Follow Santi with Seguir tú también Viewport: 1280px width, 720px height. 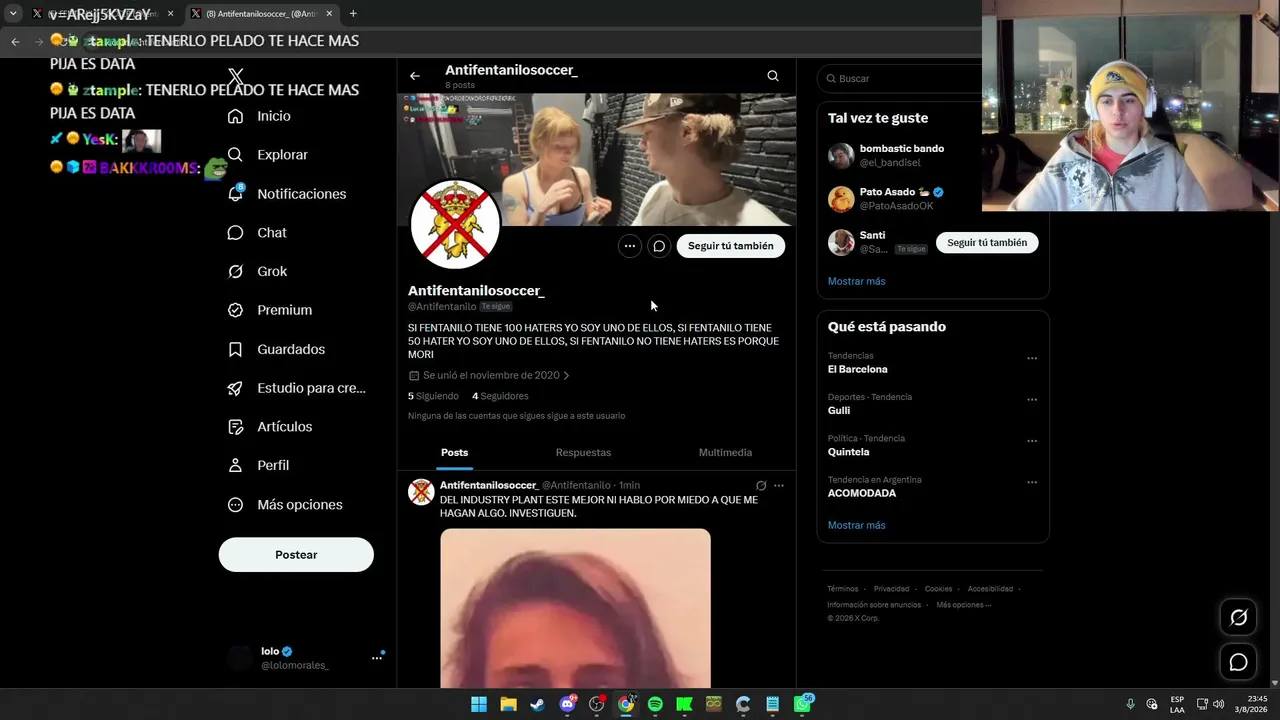[987, 243]
